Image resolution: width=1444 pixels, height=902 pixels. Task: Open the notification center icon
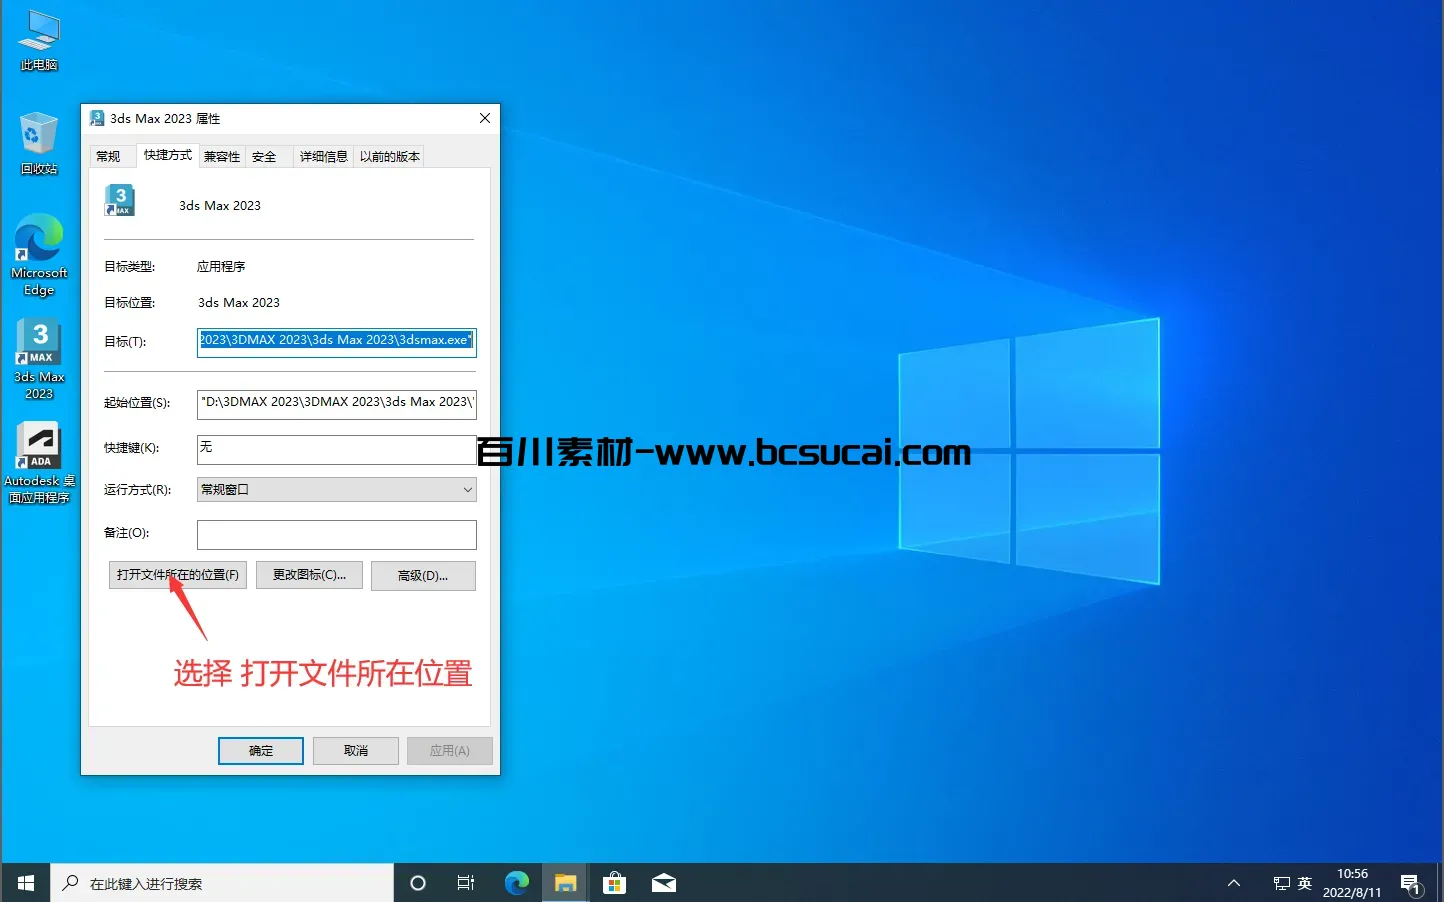(1411, 883)
